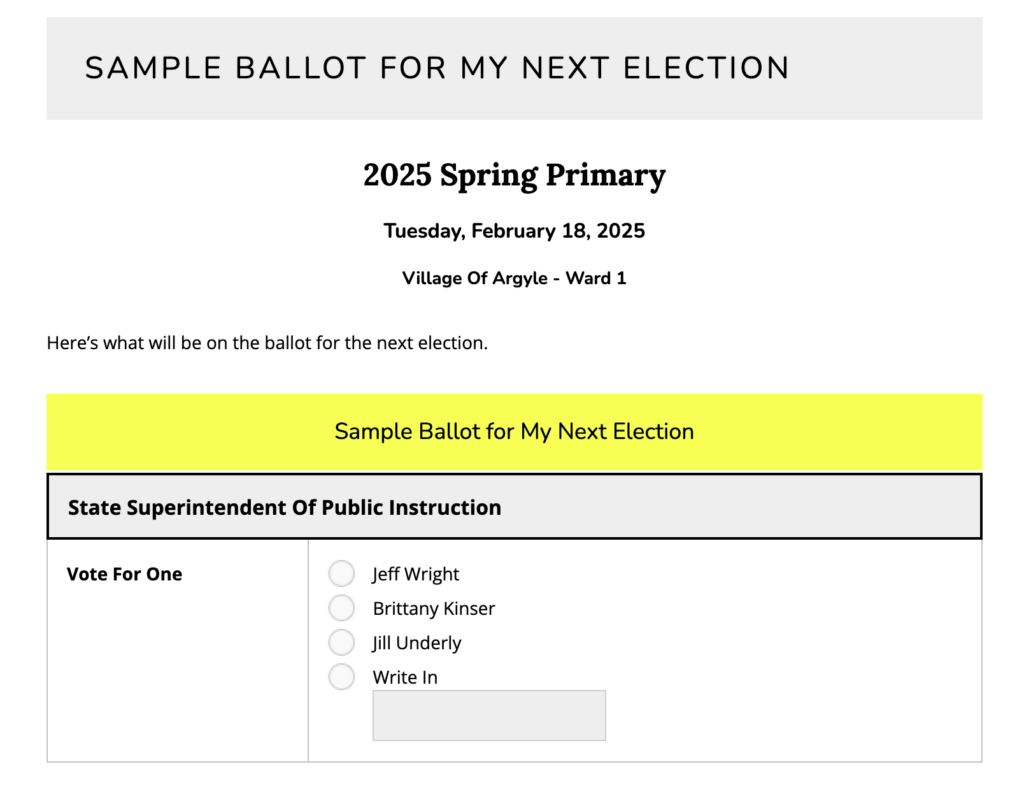This screenshot has height=799, width=1024.
Task: Enable the Write In radio button
Action: (x=342, y=677)
